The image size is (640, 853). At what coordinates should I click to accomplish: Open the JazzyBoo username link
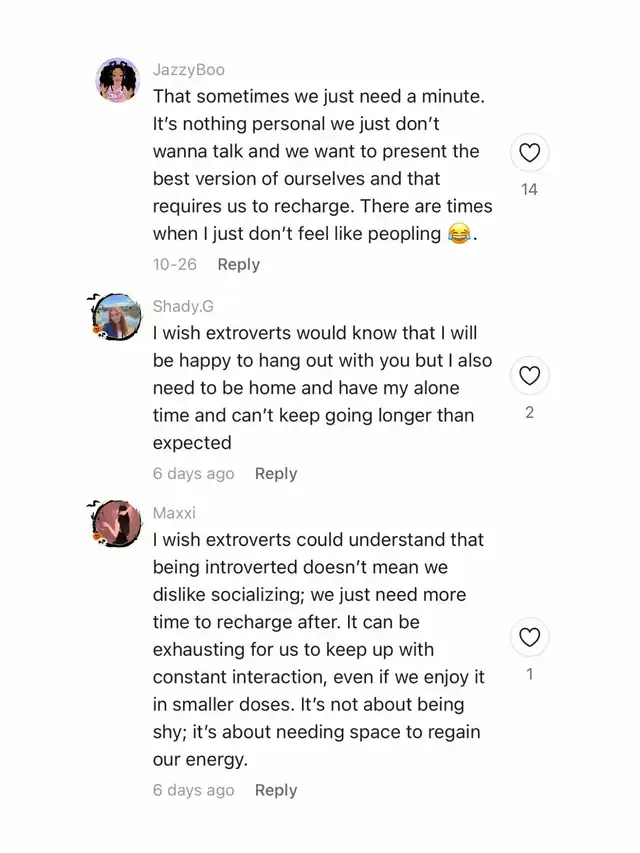(x=189, y=70)
